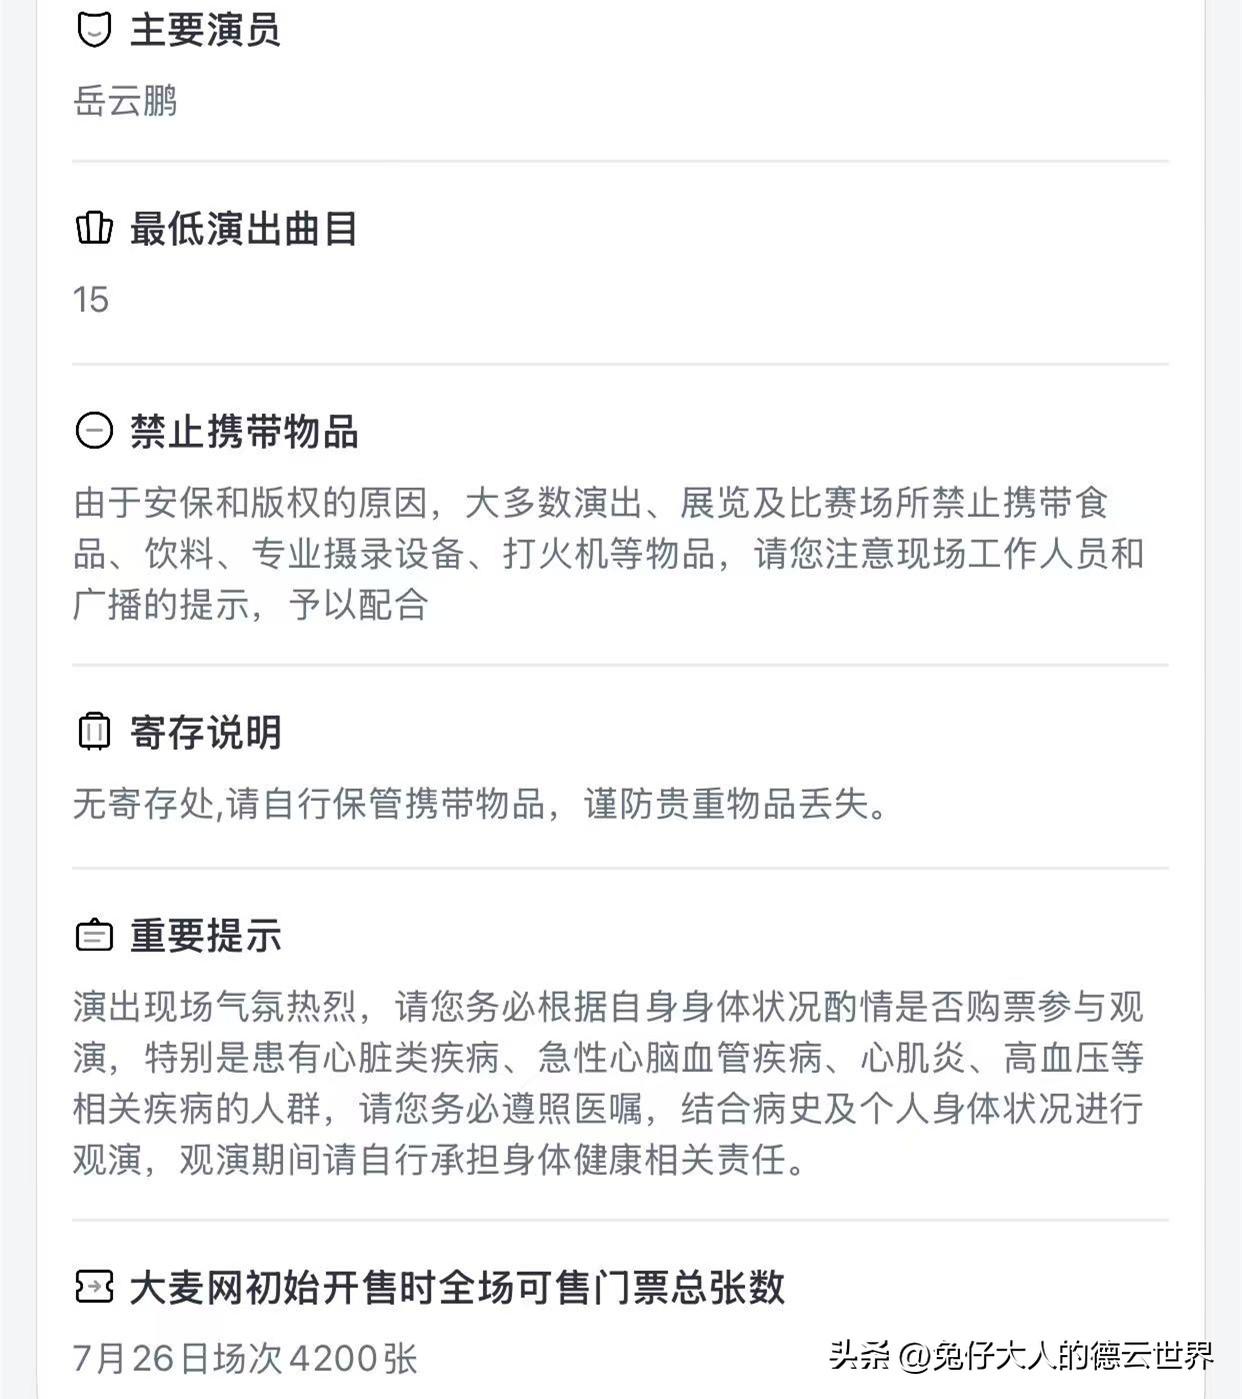Select the 大麦网初始开售时全场可售门票总张数 heading

pos(457,1287)
